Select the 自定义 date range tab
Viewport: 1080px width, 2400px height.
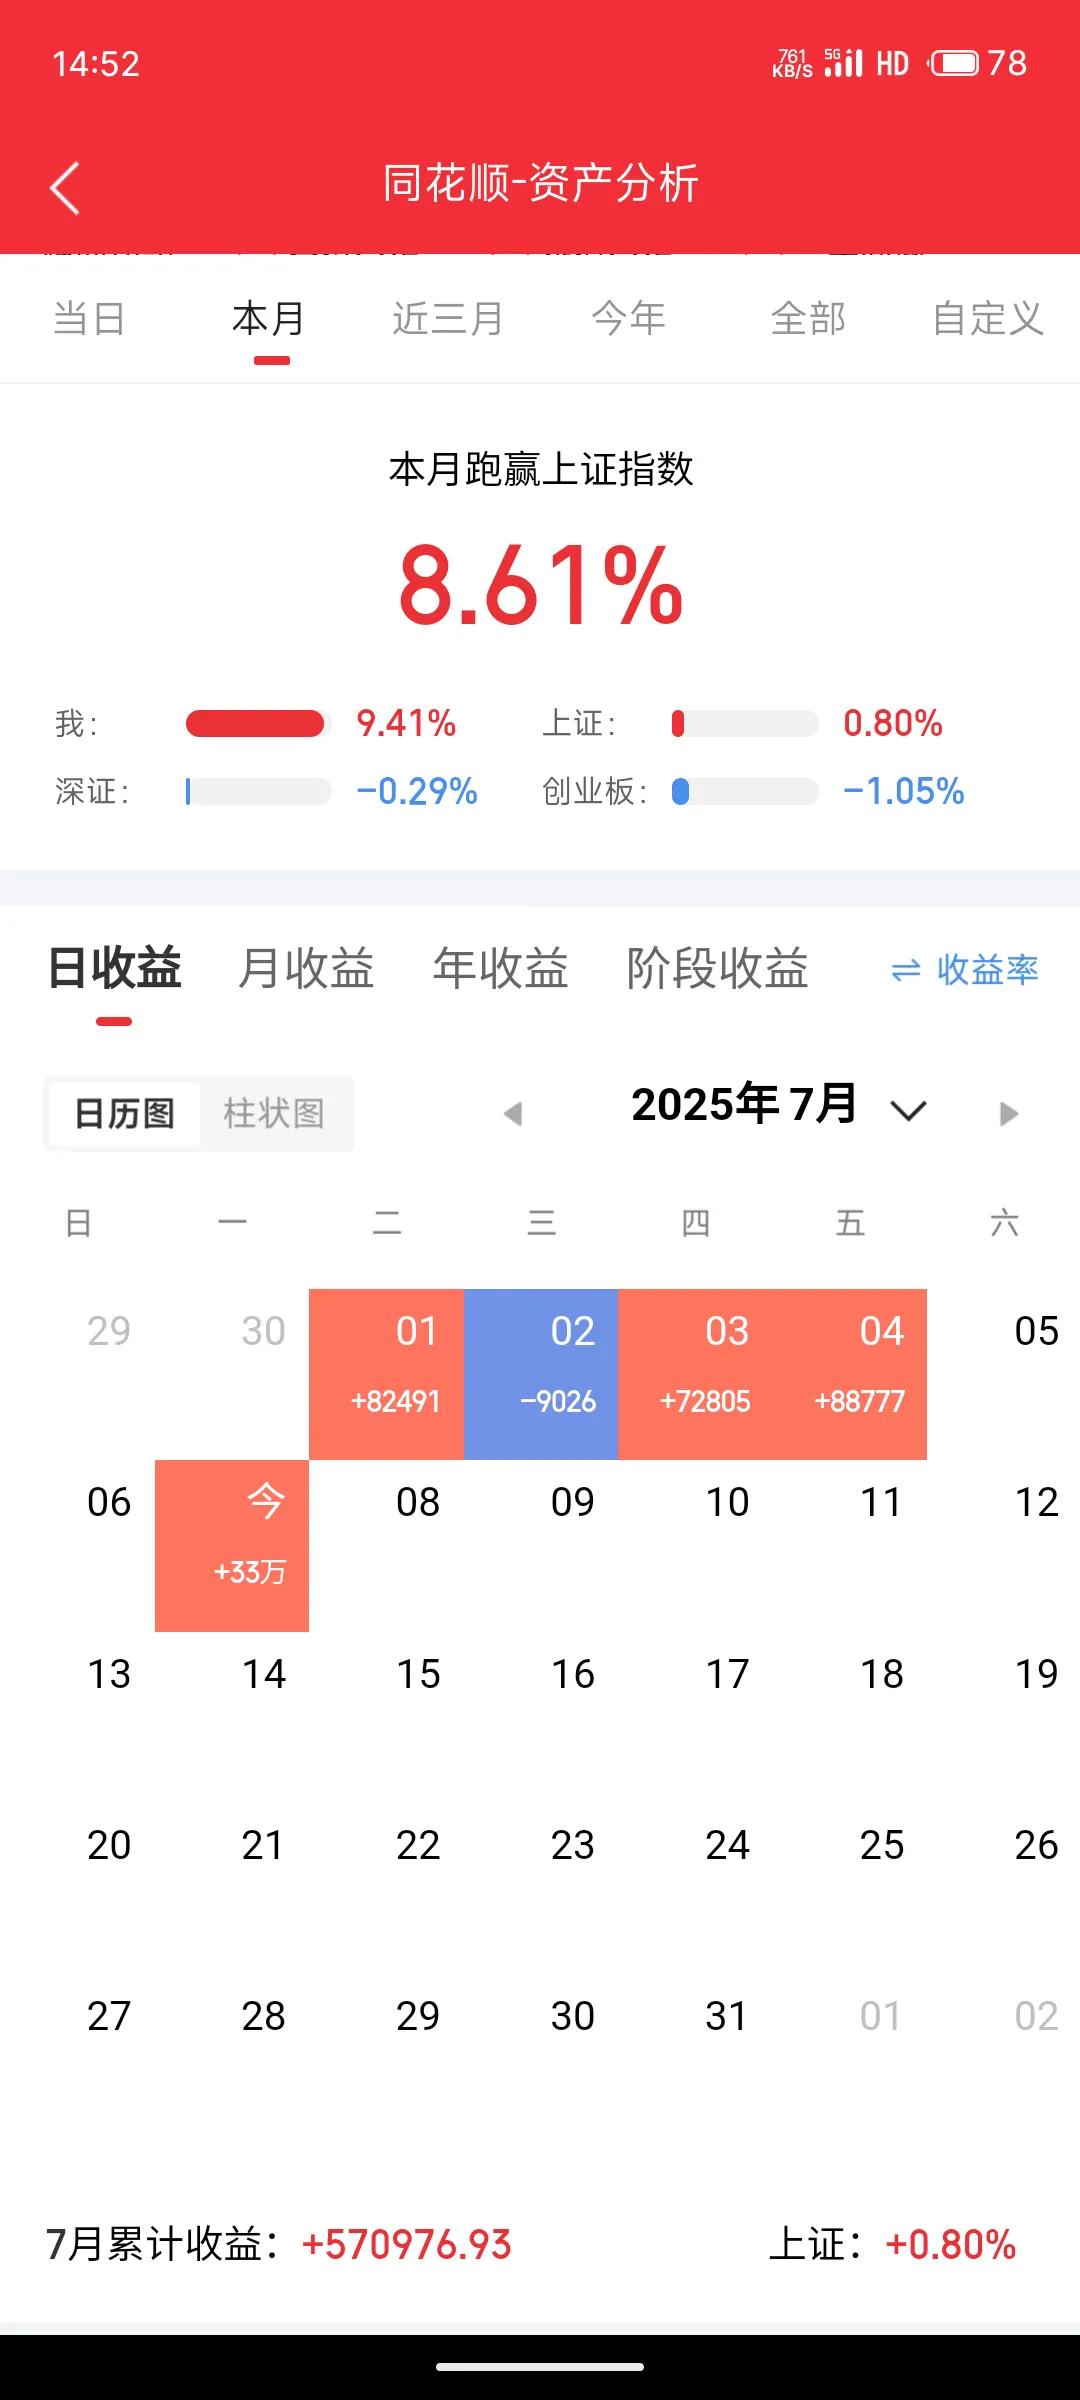tap(988, 319)
